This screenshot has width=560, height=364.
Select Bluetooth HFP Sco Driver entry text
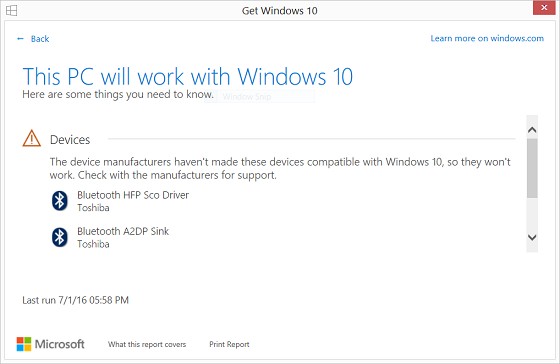(x=133, y=195)
